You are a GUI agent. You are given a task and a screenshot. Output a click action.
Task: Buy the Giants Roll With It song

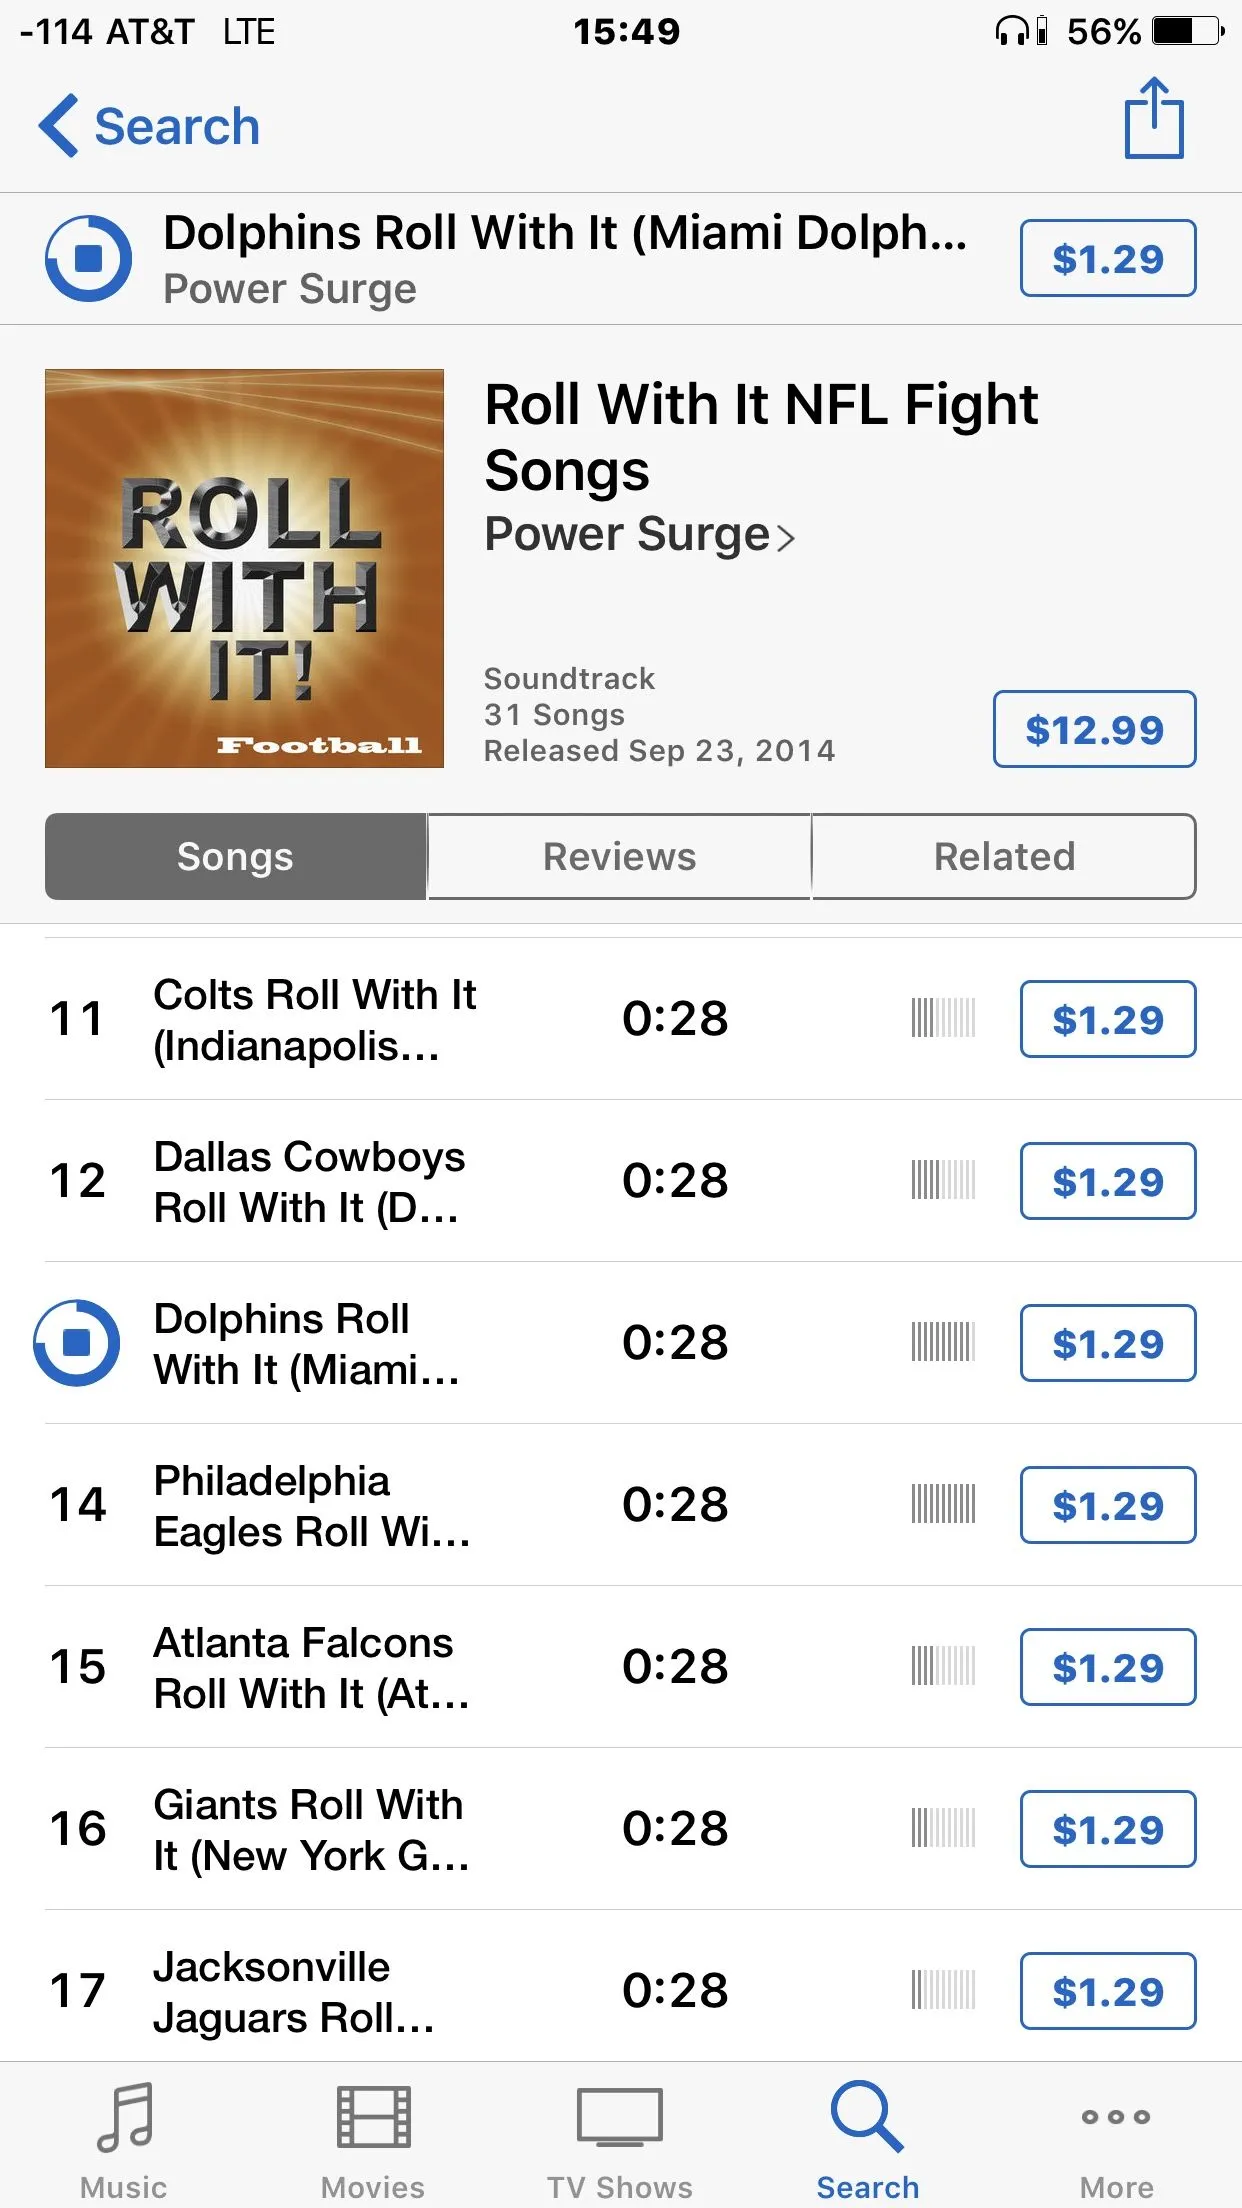click(x=1108, y=1829)
